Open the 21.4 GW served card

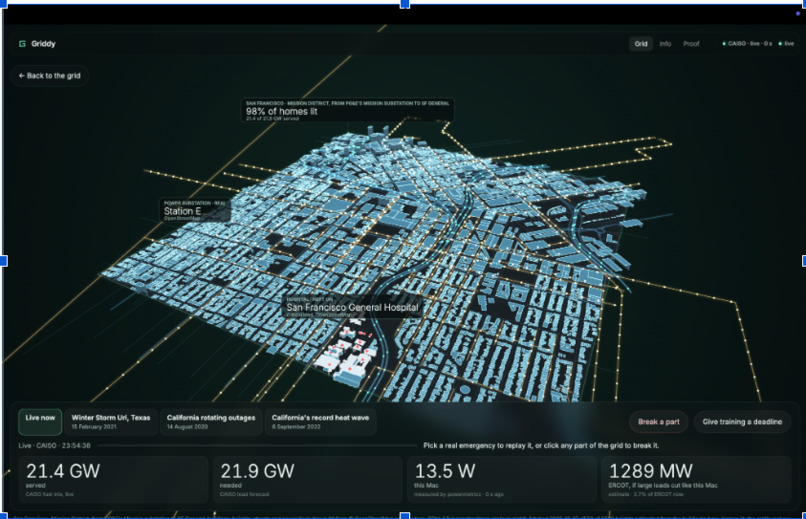tap(113, 479)
